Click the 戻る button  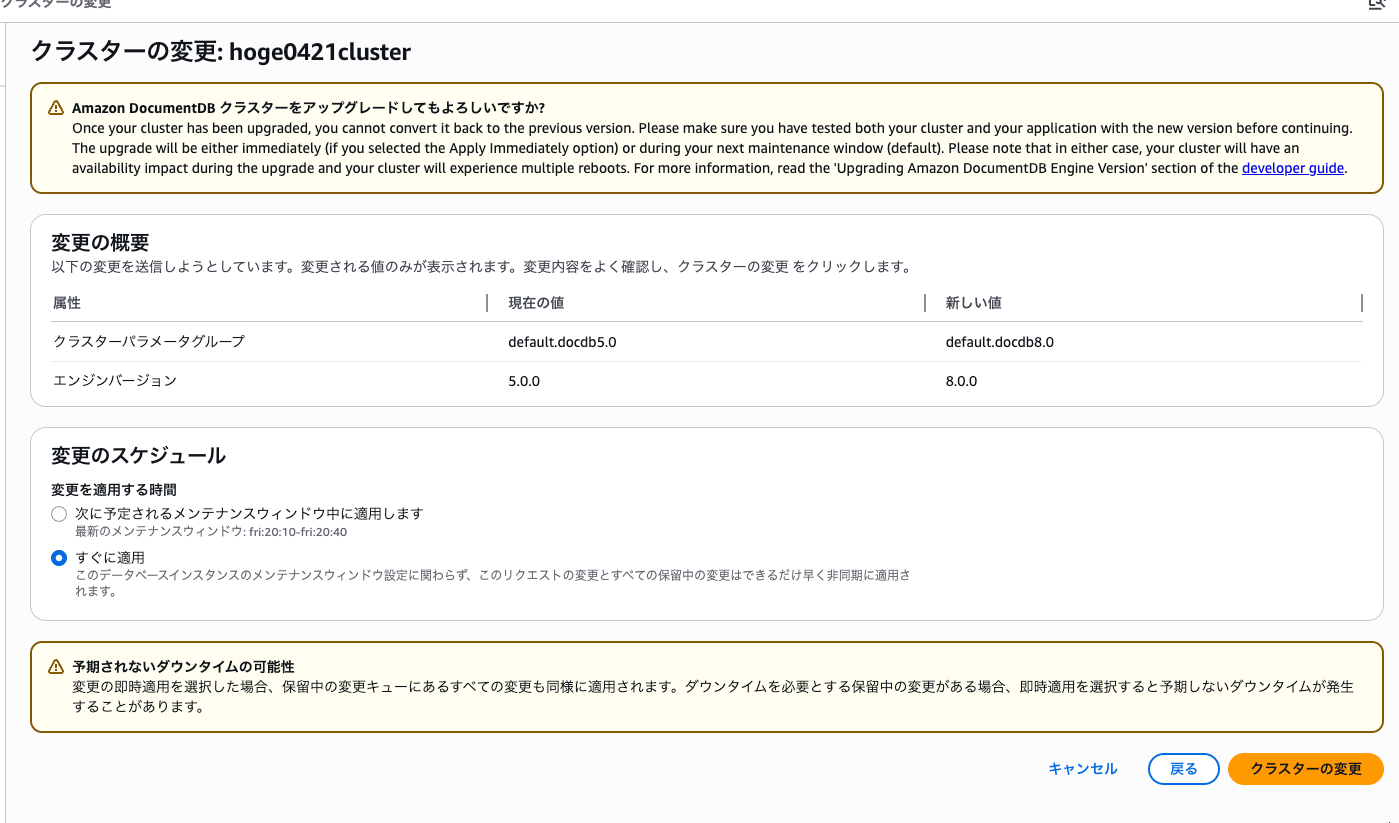(x=1183, y=768)
